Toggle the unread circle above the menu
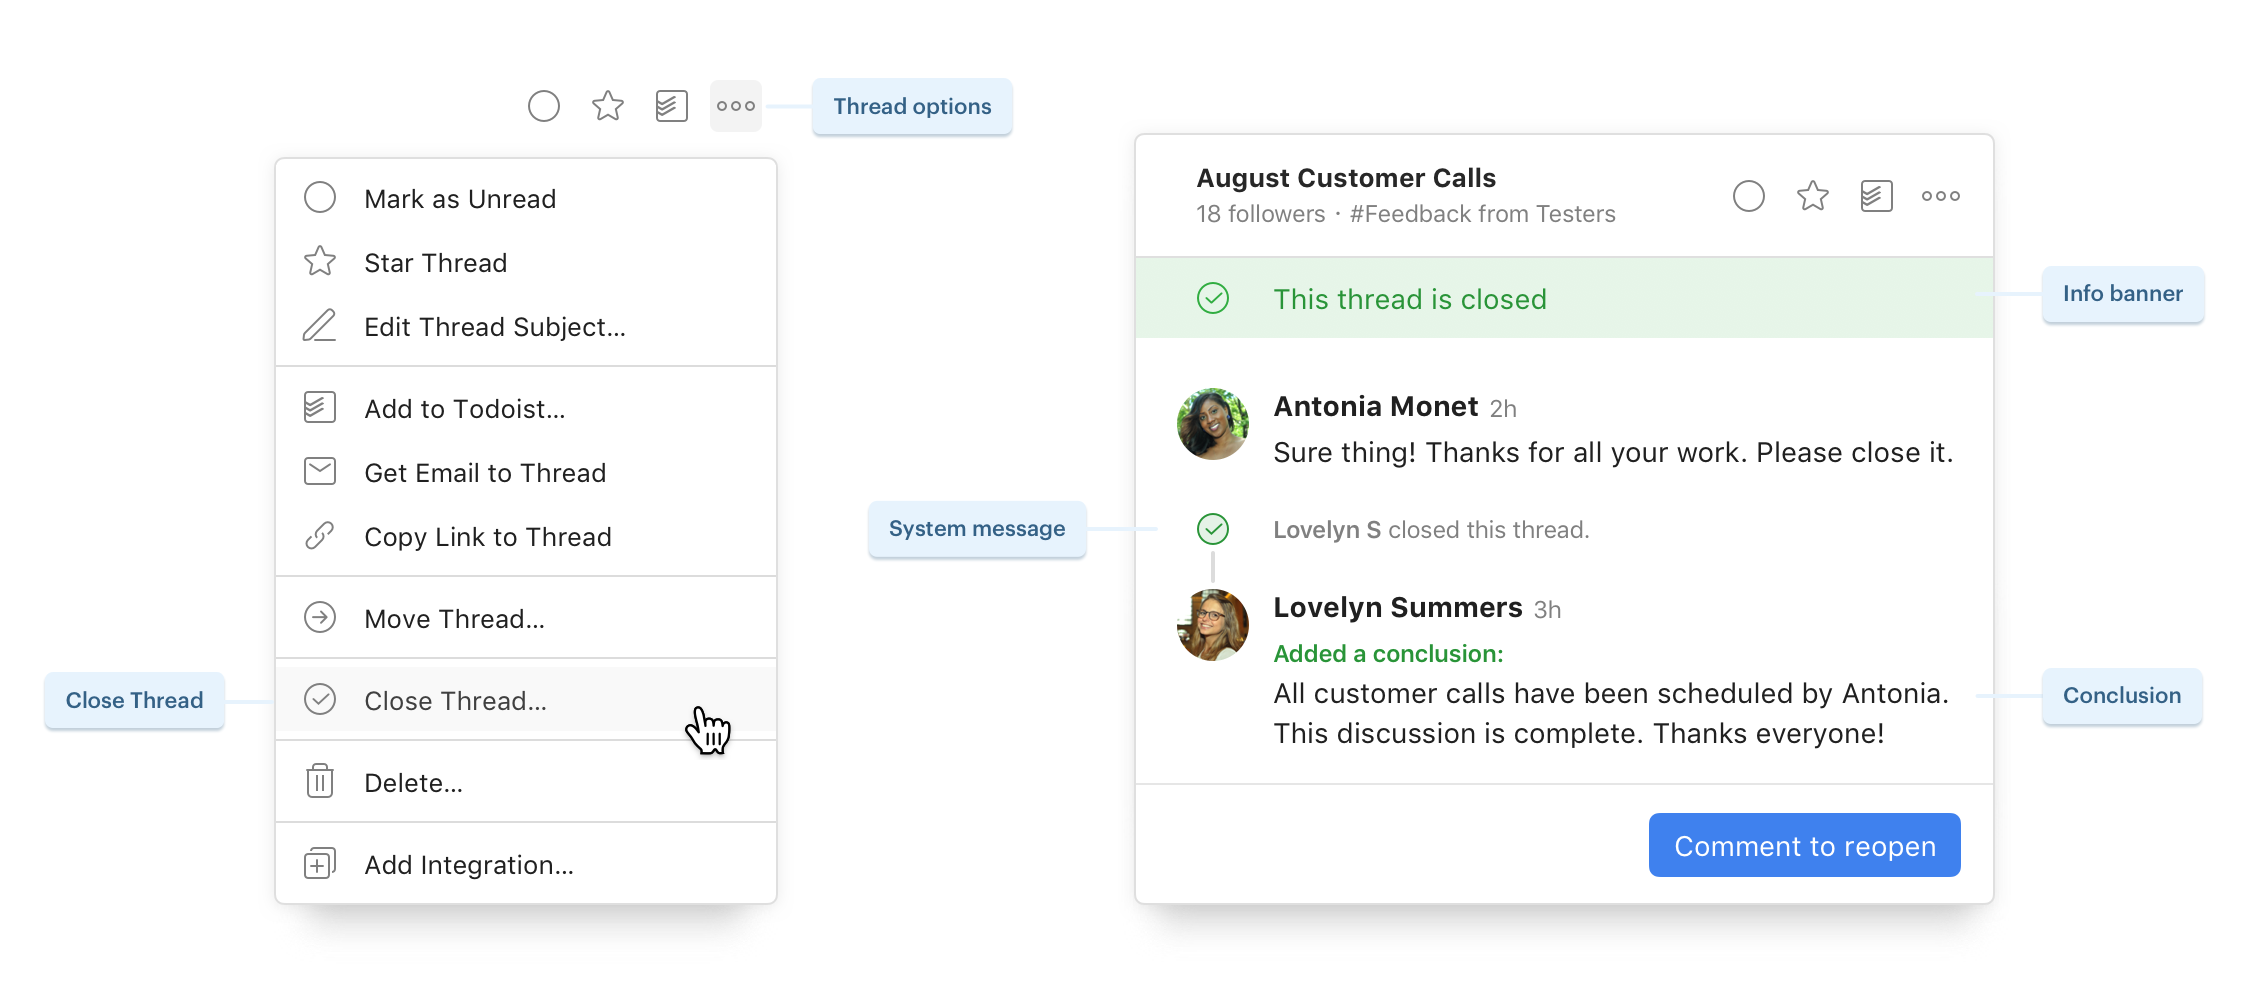This screenshot has height=985, width=2258. coord(544,106)
